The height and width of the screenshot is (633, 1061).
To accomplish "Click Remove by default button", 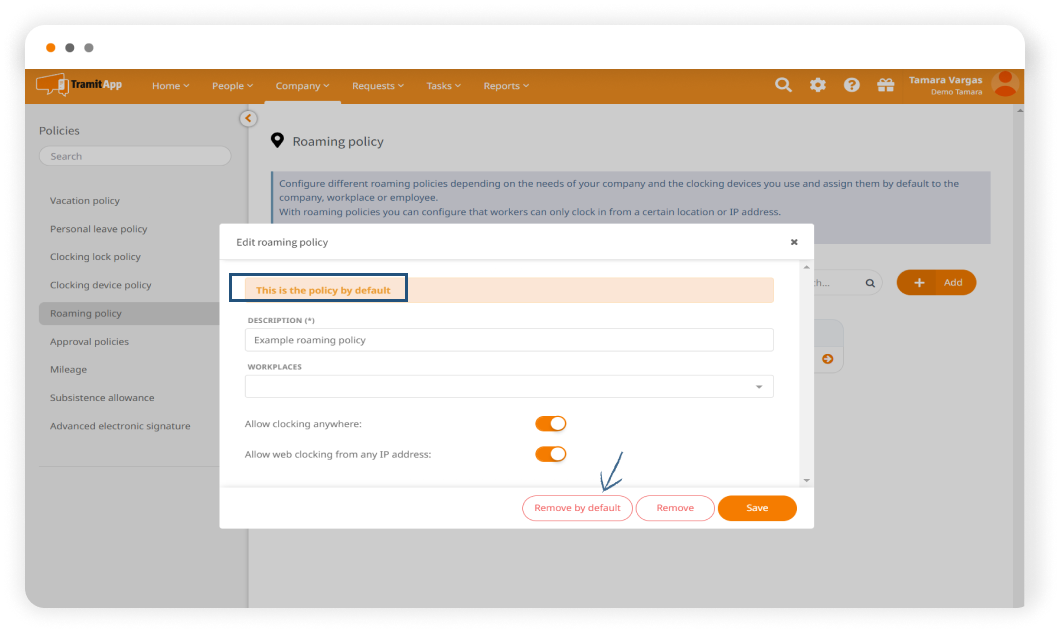I will [x=577, y=508].
